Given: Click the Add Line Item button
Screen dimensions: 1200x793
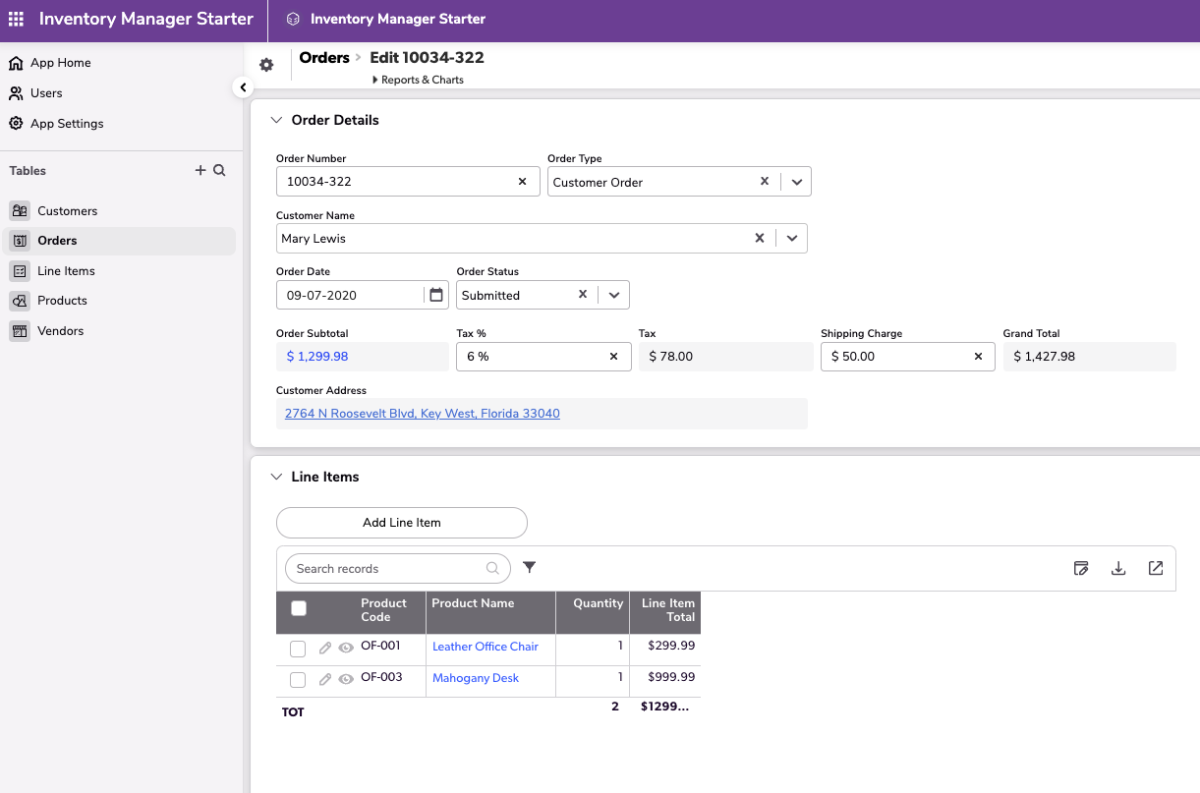Looking at the screenshot, I should (401, 522).
